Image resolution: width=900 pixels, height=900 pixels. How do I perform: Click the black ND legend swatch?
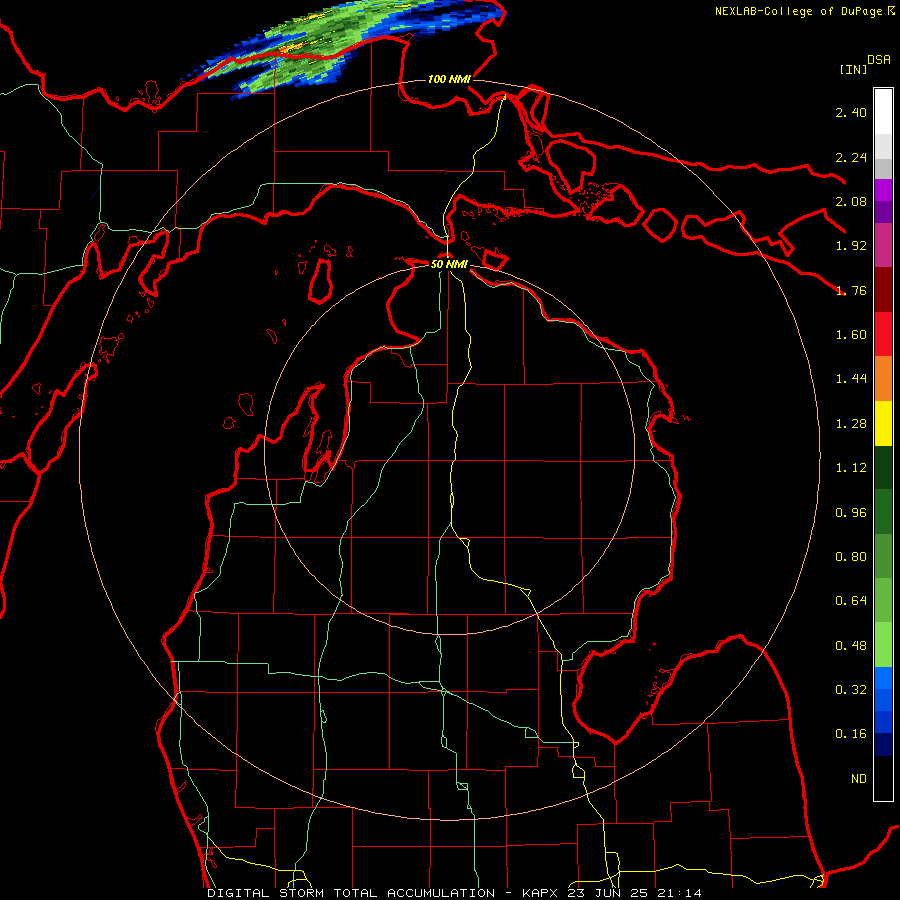883,778
